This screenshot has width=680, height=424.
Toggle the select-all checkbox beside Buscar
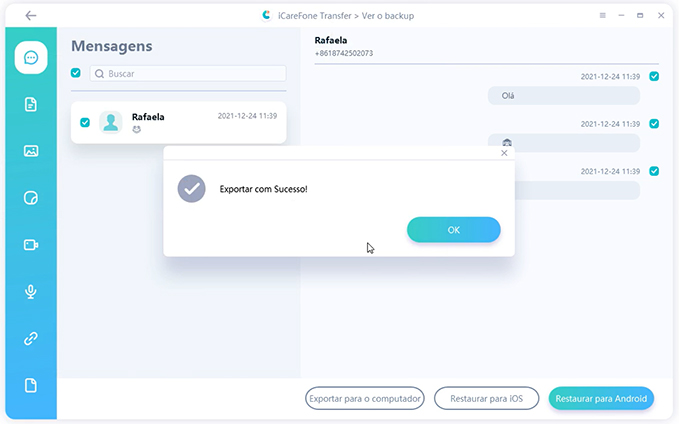[x=76, y=73]
